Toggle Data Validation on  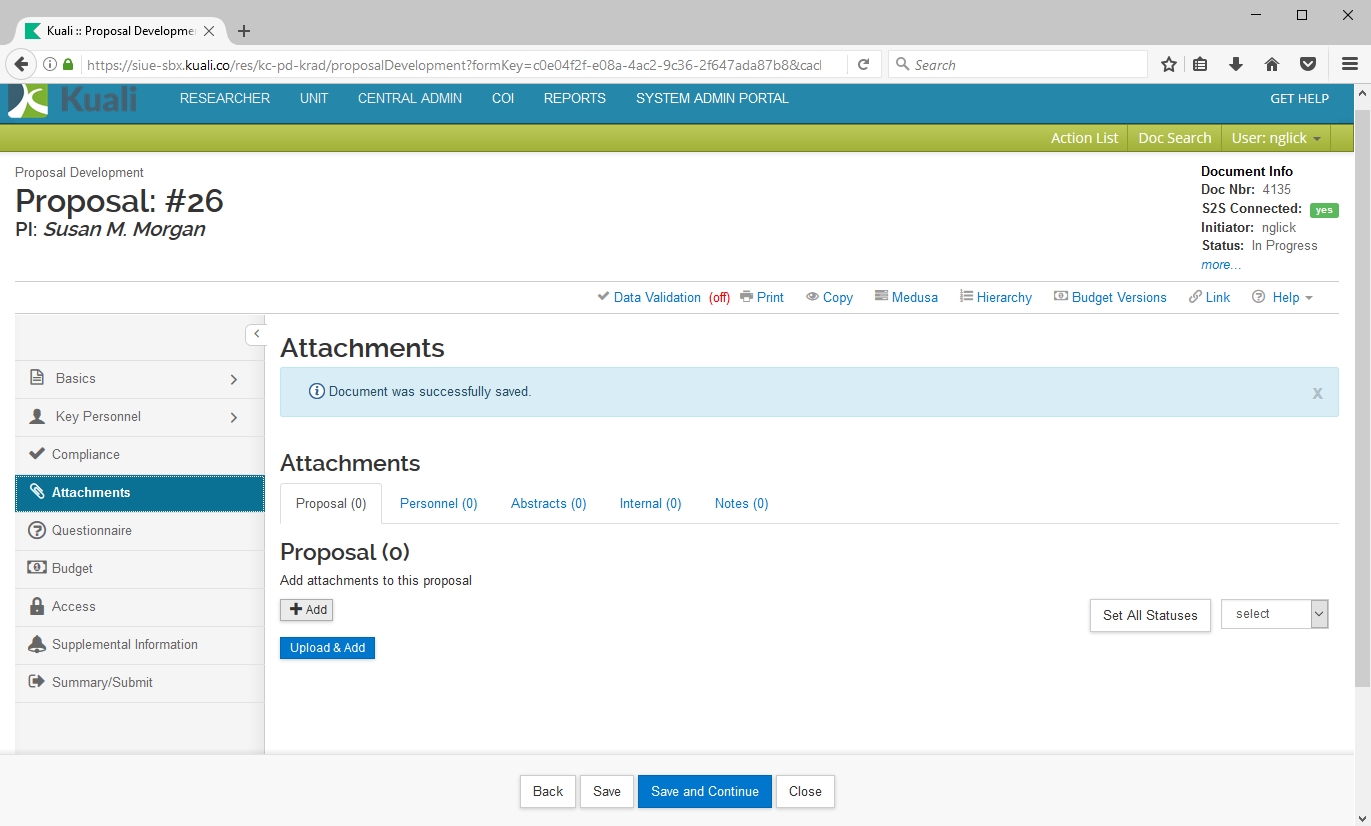click(x=656, y=297)
